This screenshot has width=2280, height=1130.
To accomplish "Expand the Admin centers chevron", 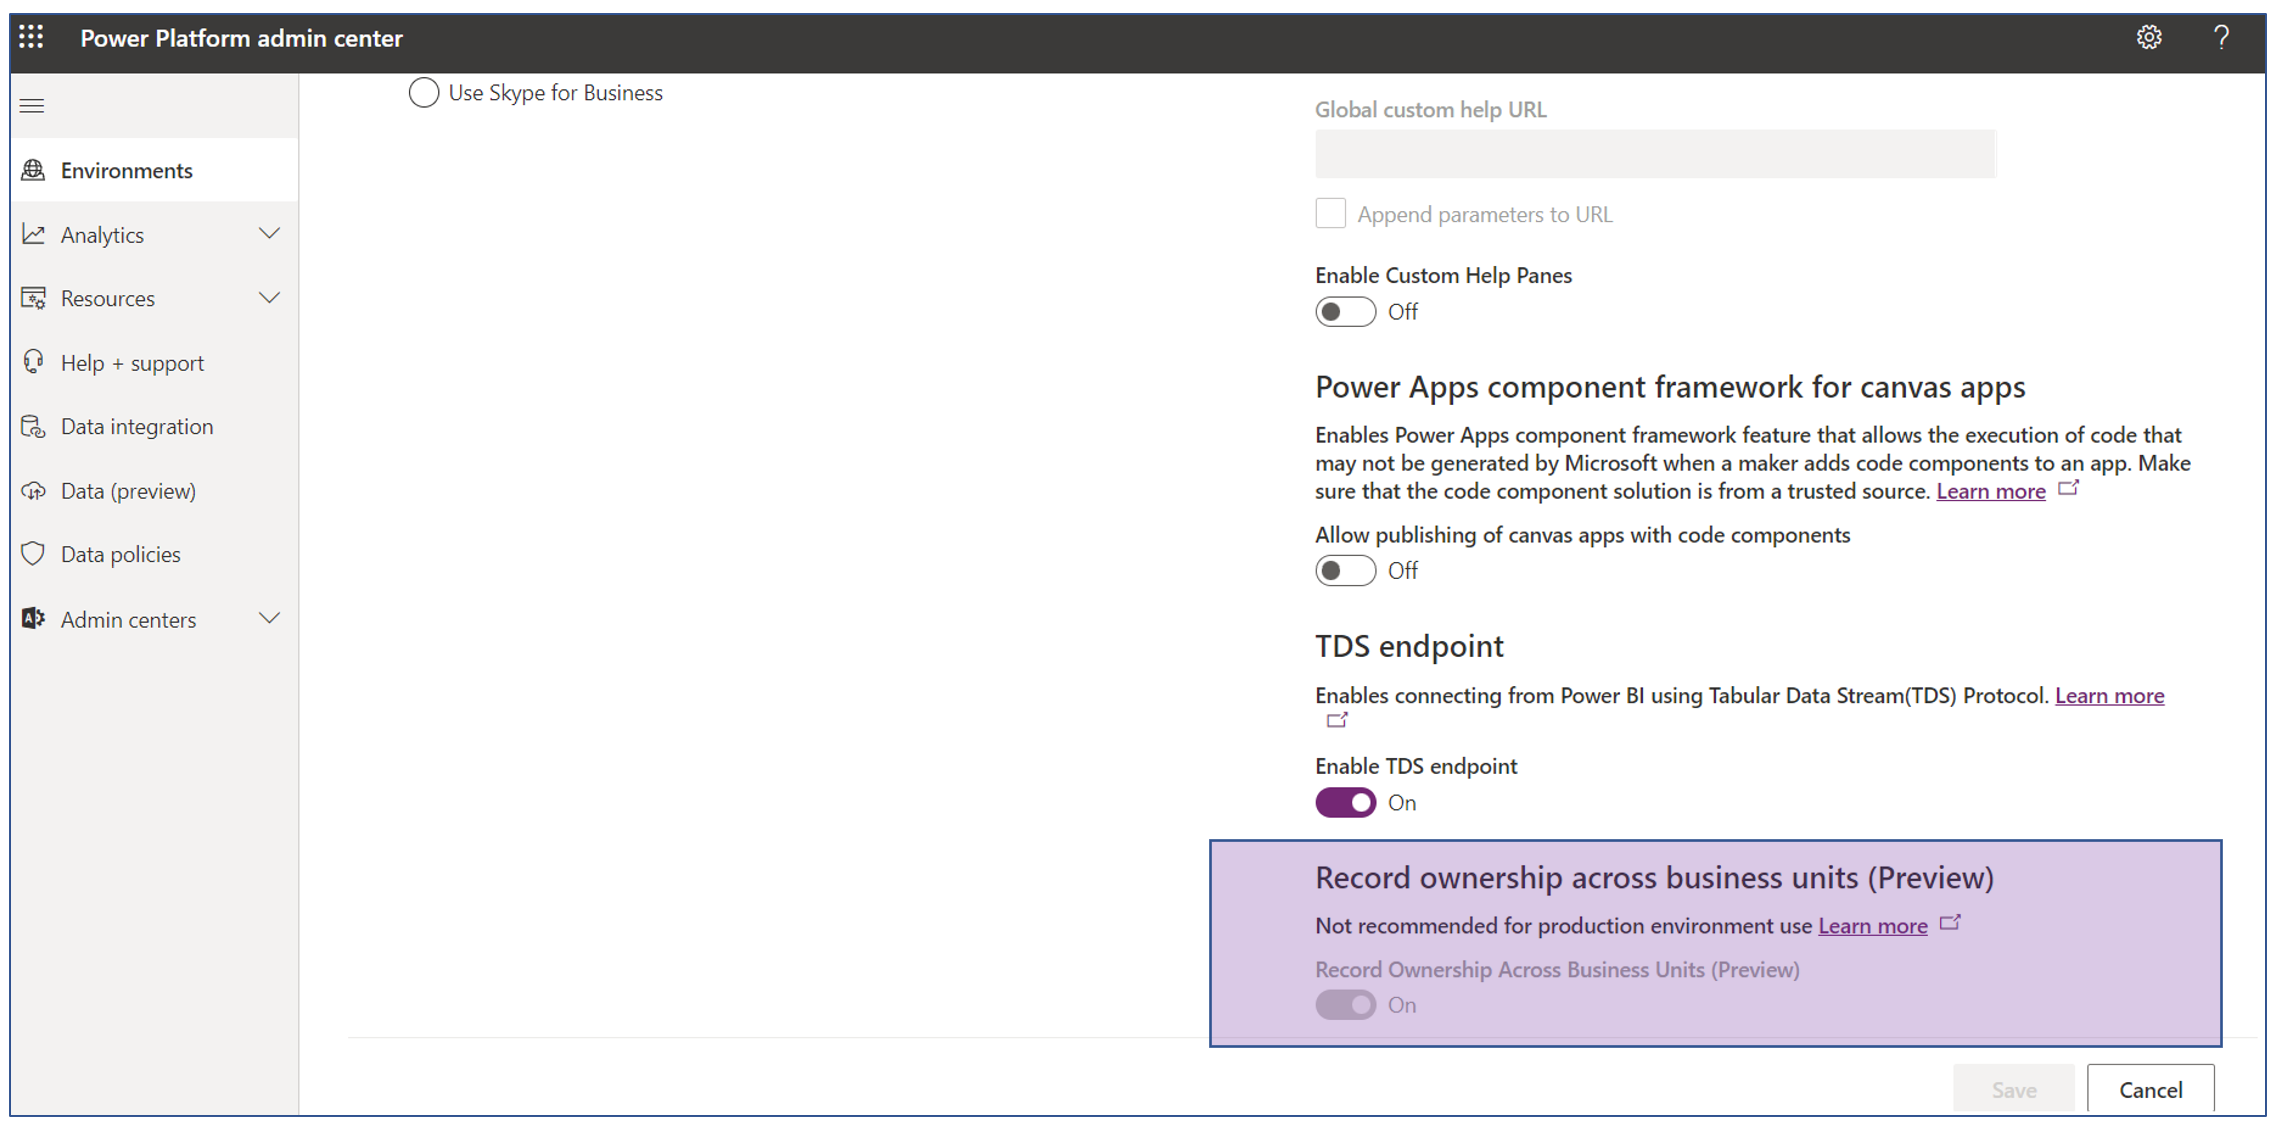I will click(x=269, y=619).
